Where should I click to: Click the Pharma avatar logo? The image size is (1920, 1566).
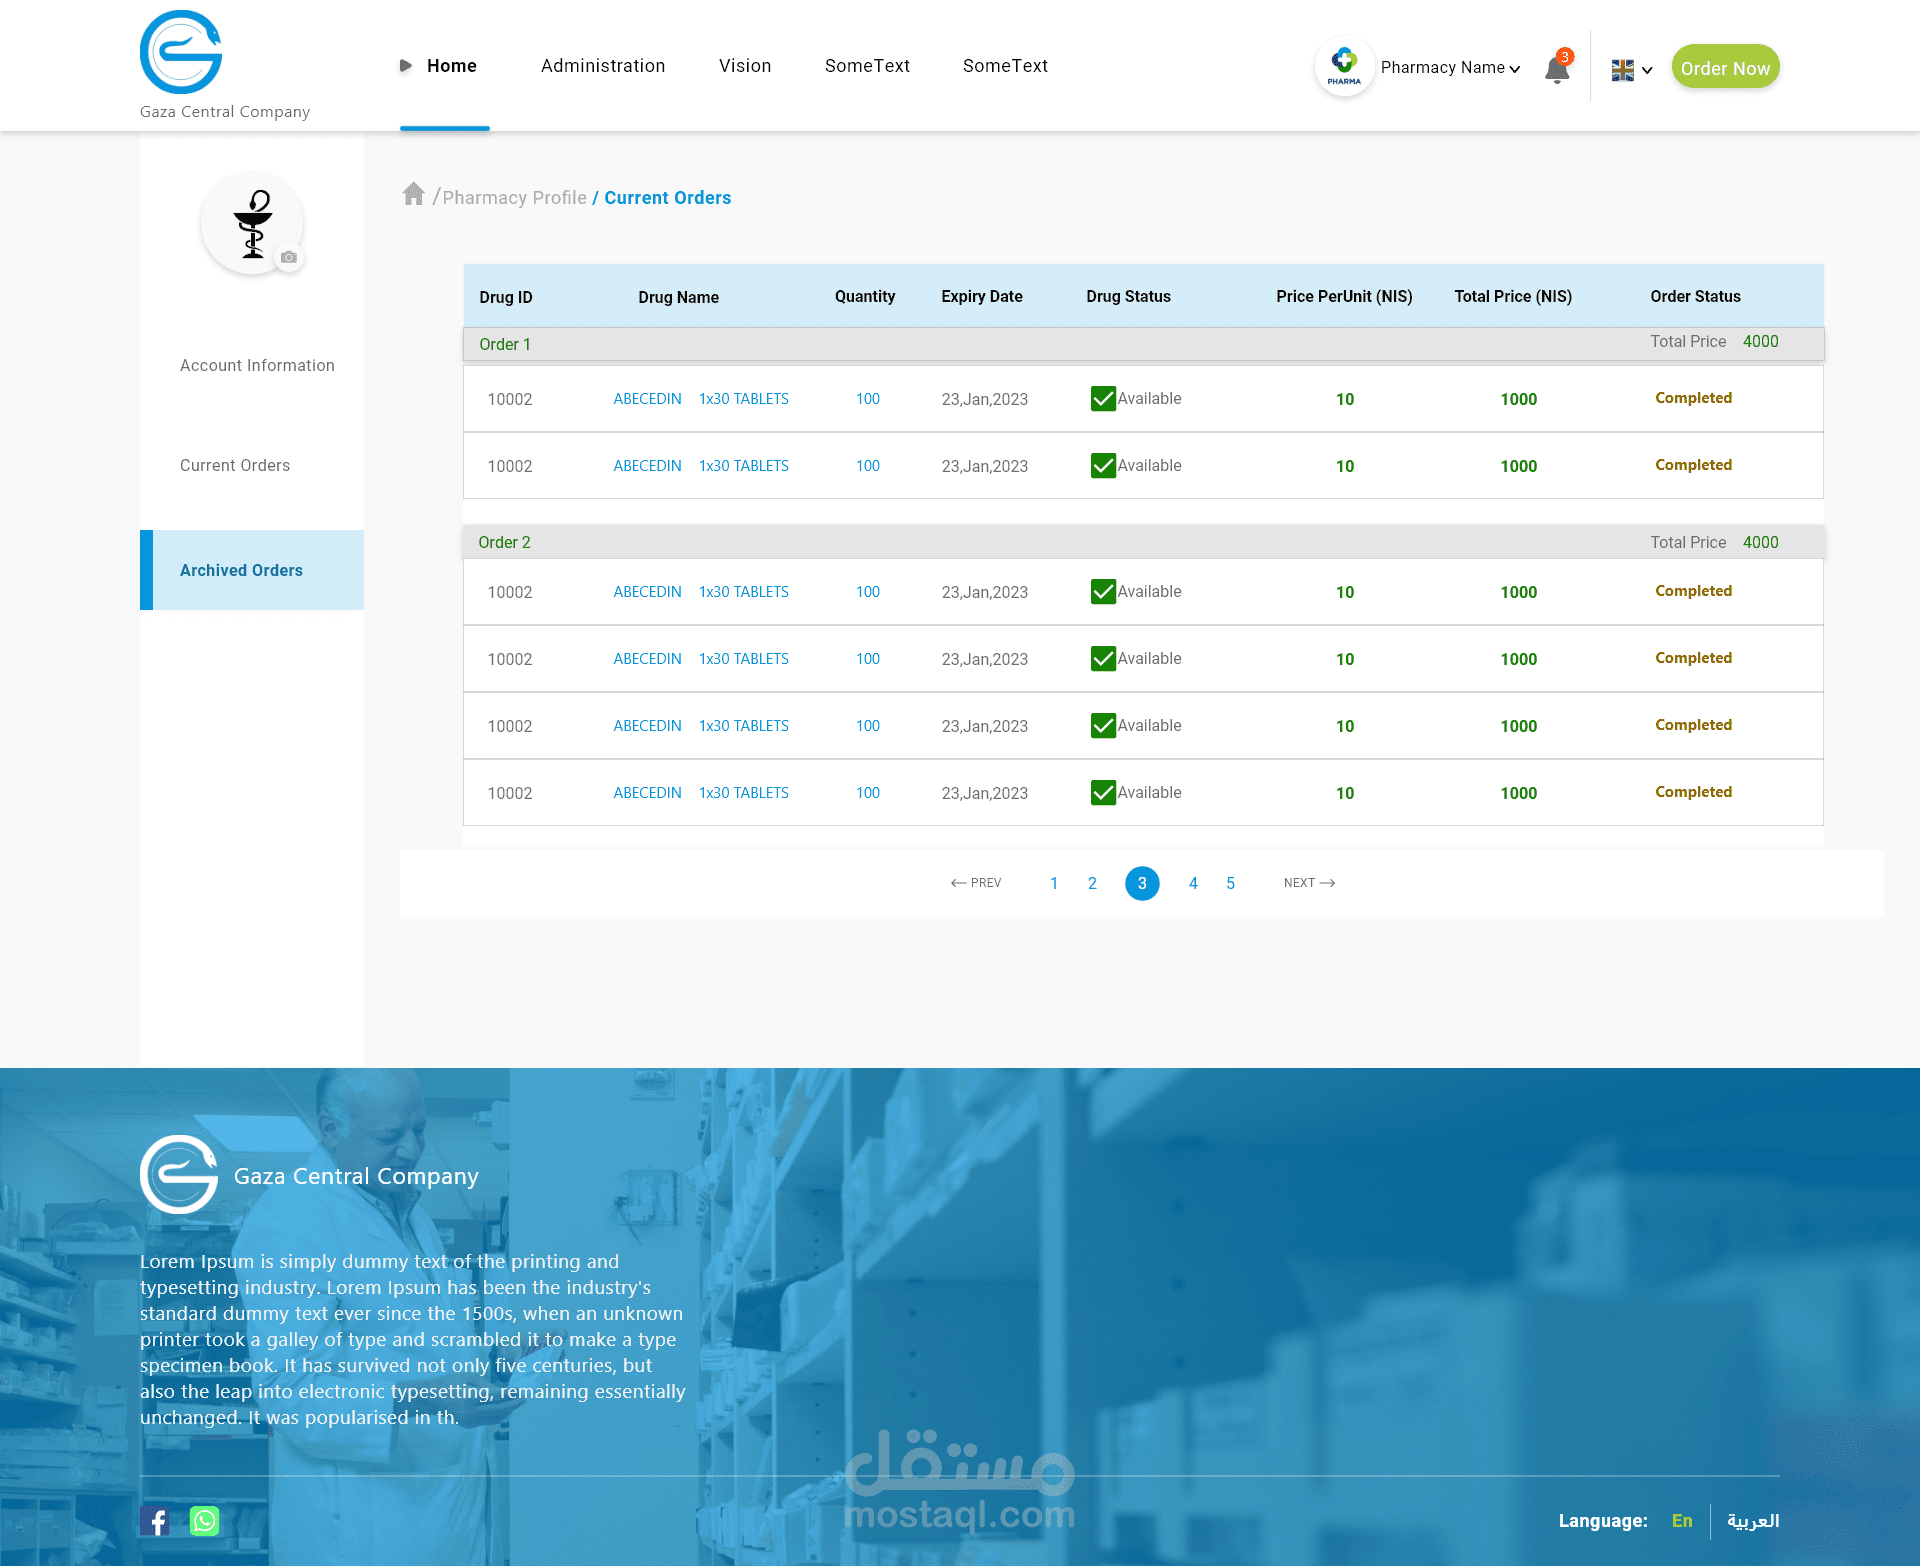coord(1344,67)
